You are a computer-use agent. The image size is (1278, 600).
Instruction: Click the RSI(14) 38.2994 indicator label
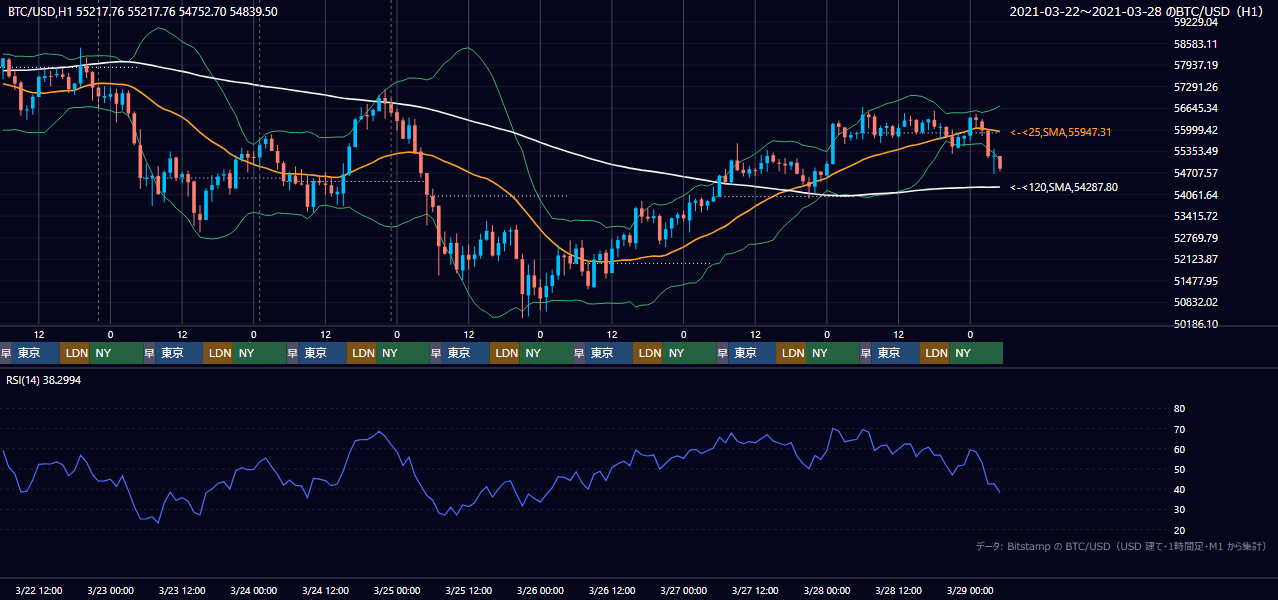tap(45, 380)
